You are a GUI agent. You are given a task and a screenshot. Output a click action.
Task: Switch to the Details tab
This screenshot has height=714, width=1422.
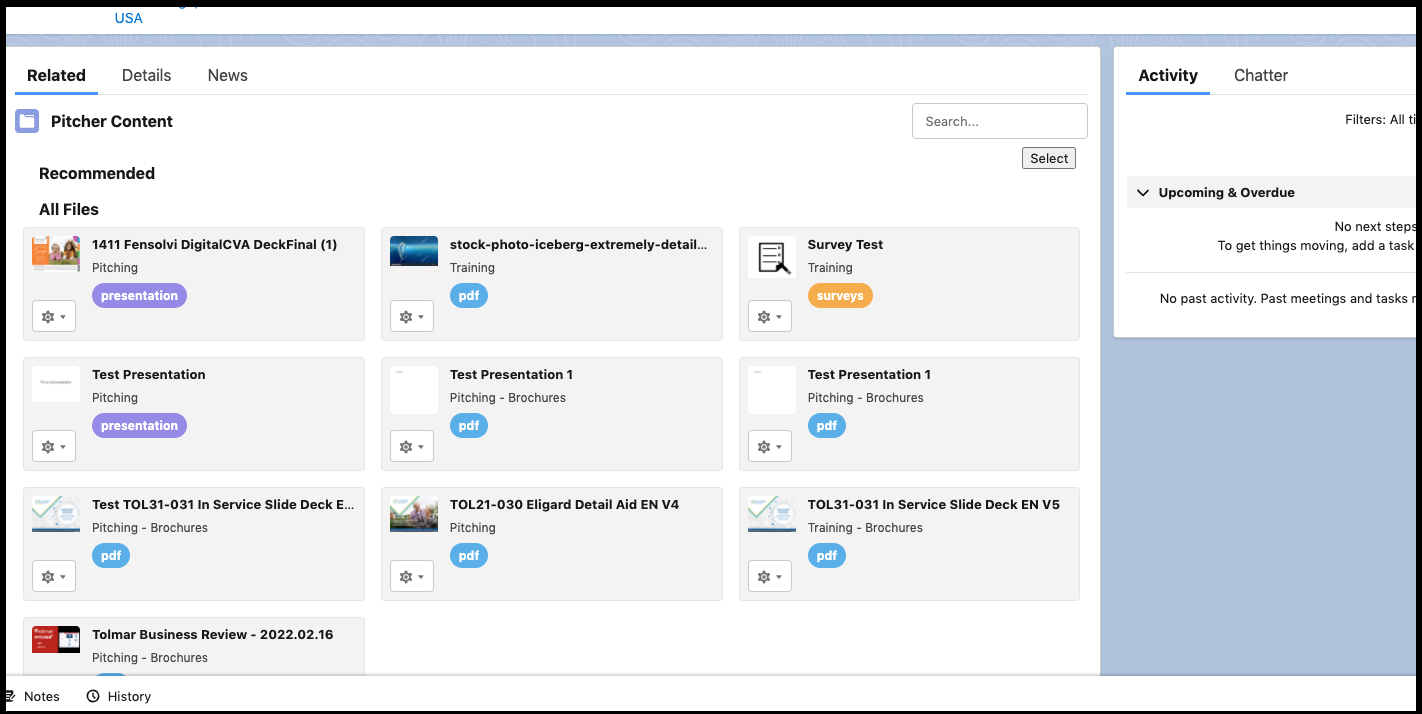[146, 75]
